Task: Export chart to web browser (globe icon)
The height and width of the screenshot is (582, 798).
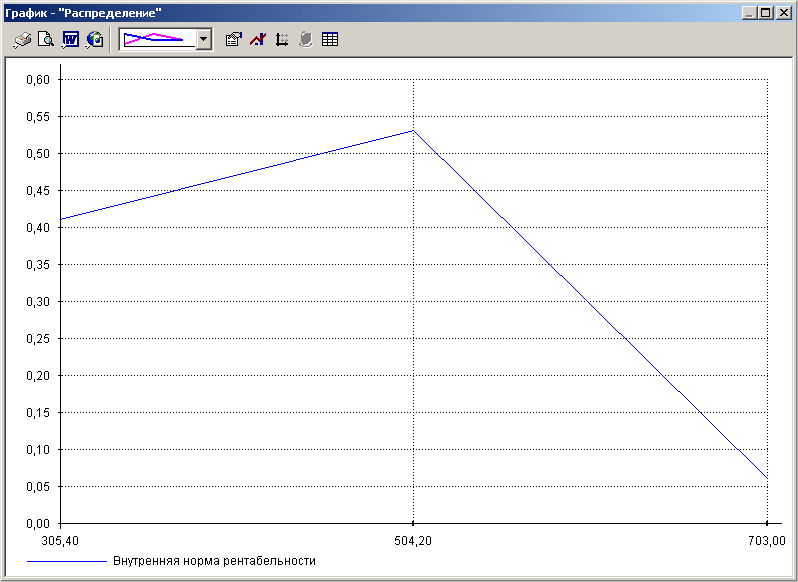Action: (95, 40)
